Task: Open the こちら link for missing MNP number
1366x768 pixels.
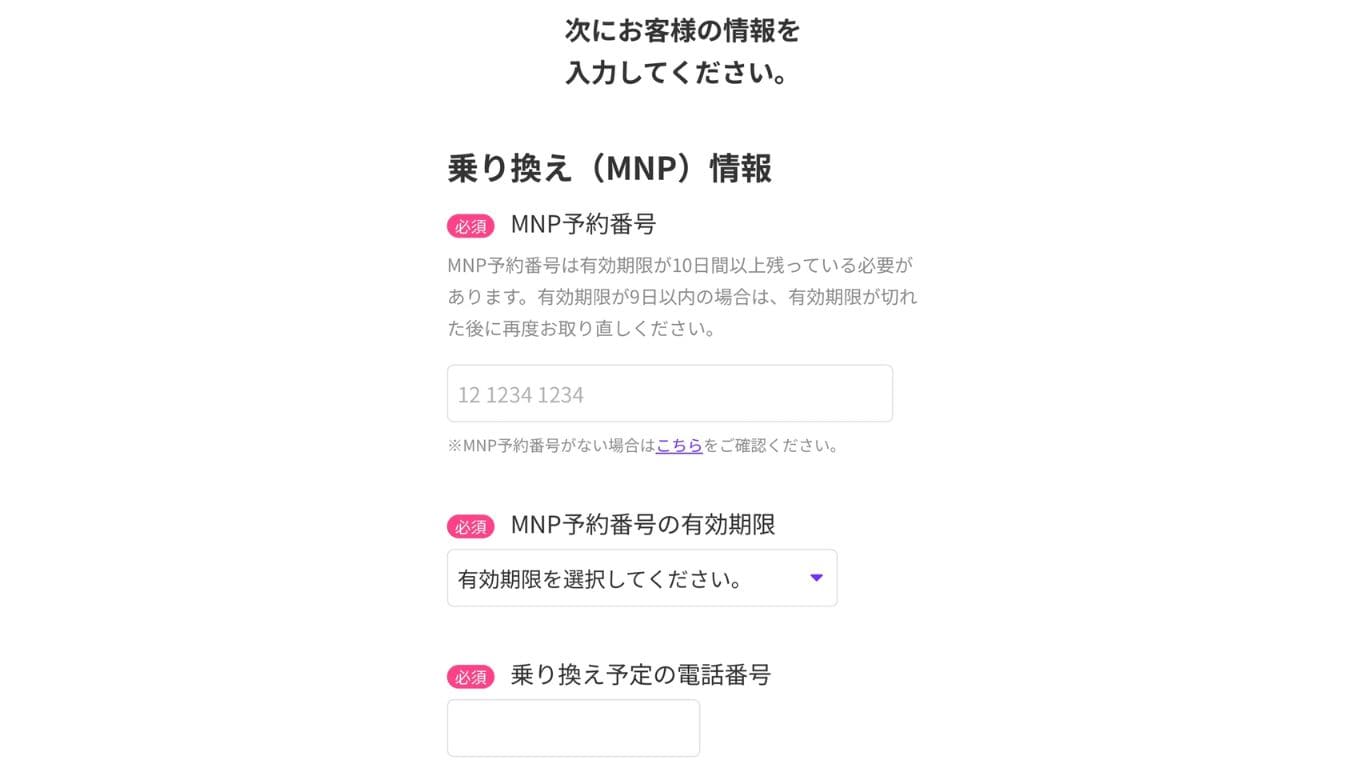Action: tap(679, 446)
